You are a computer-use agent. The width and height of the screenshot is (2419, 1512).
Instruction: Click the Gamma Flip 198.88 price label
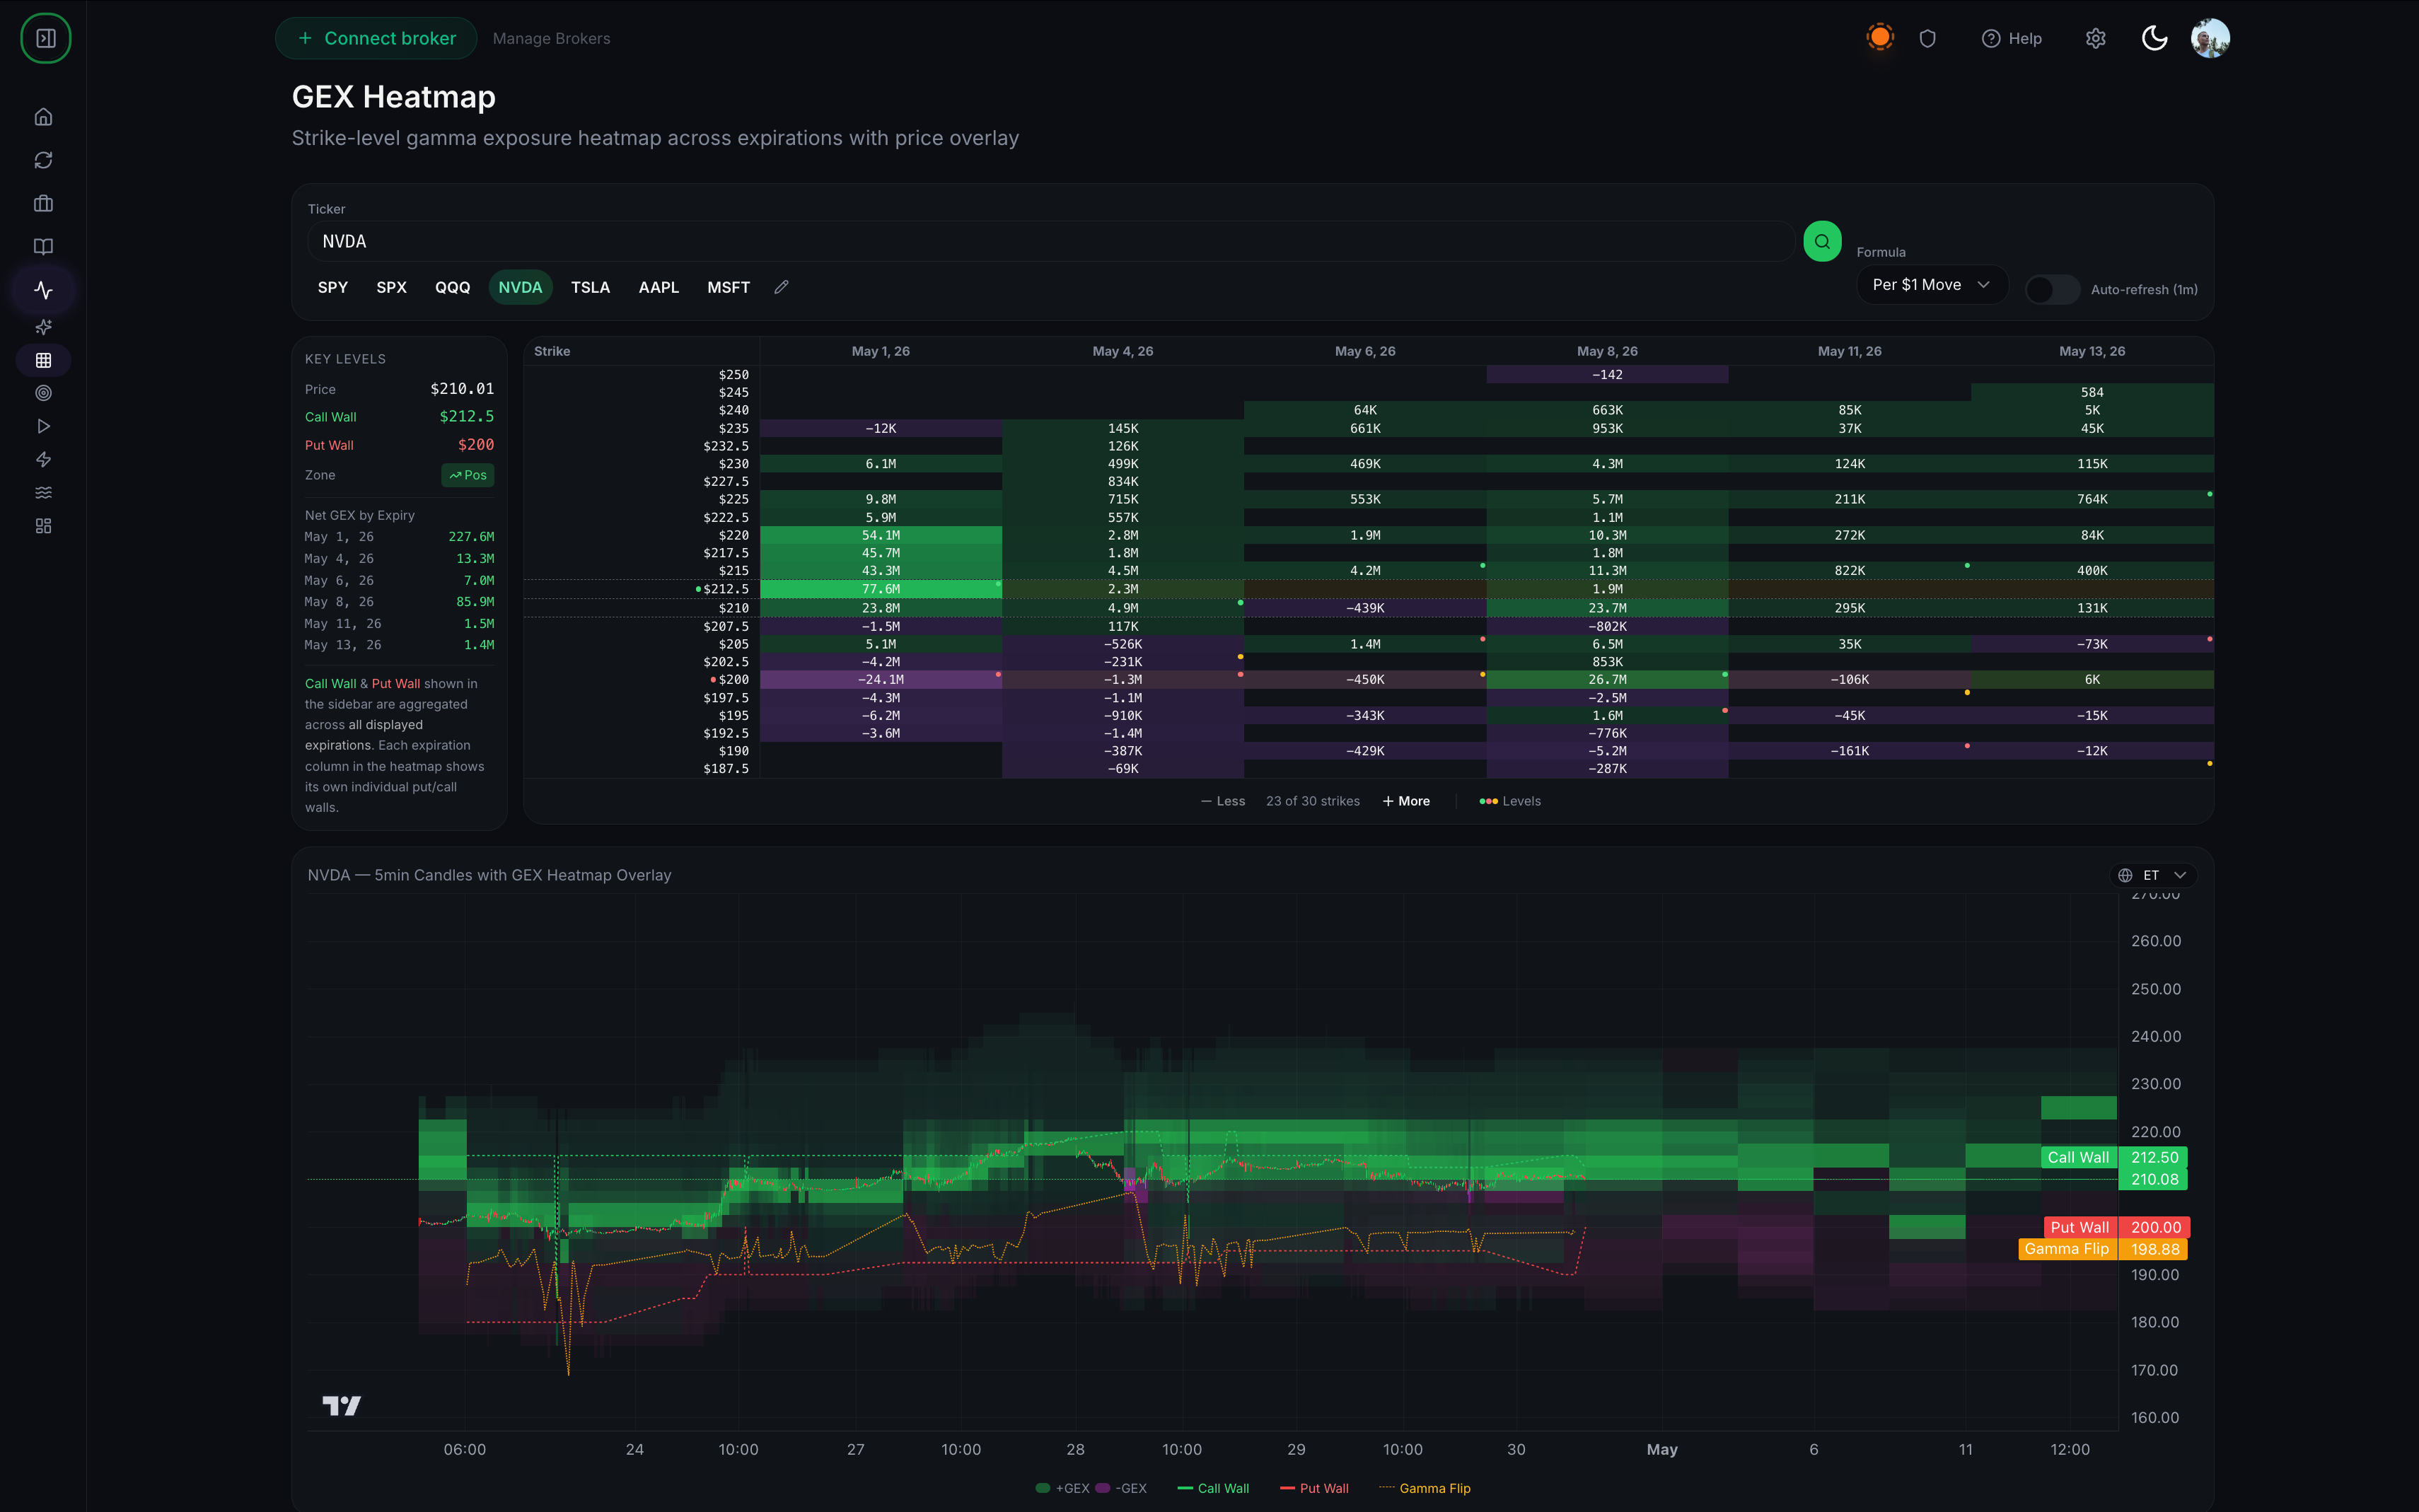(2103, 1249)
